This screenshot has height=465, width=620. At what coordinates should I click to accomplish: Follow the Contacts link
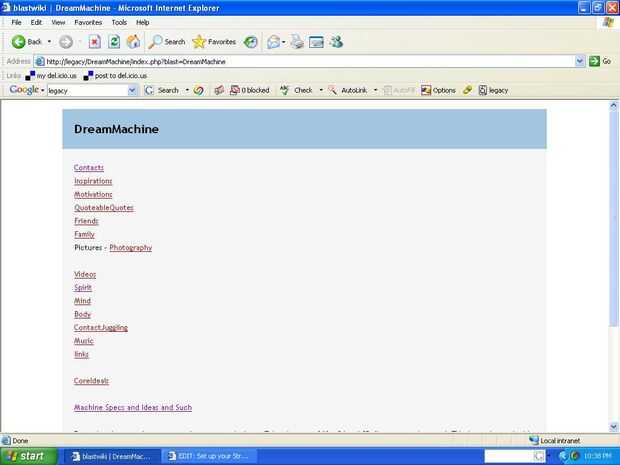coord(89,168)
